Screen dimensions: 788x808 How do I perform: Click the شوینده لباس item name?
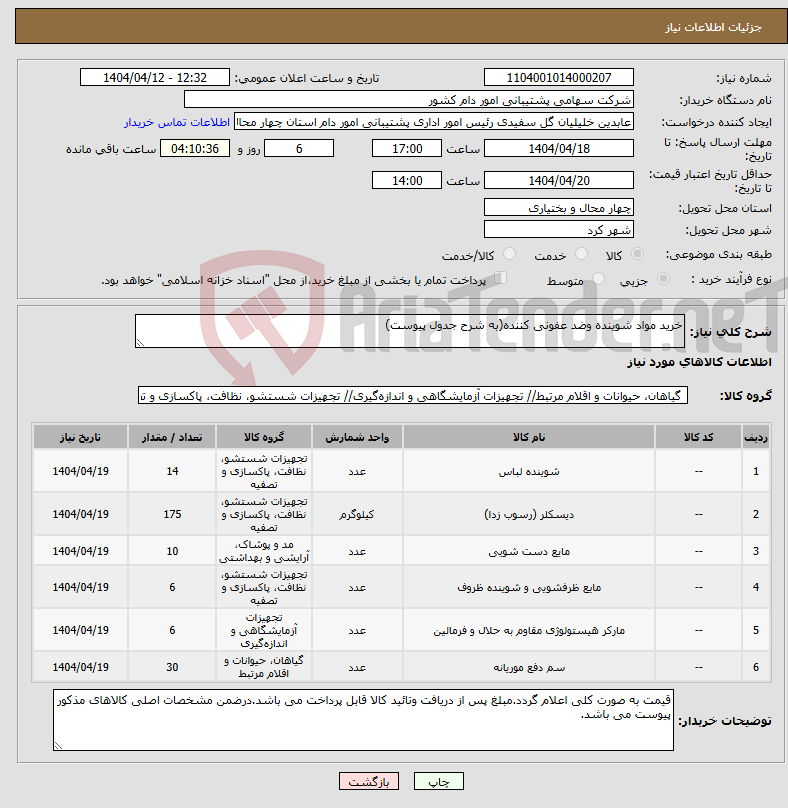tap(529, 472)
